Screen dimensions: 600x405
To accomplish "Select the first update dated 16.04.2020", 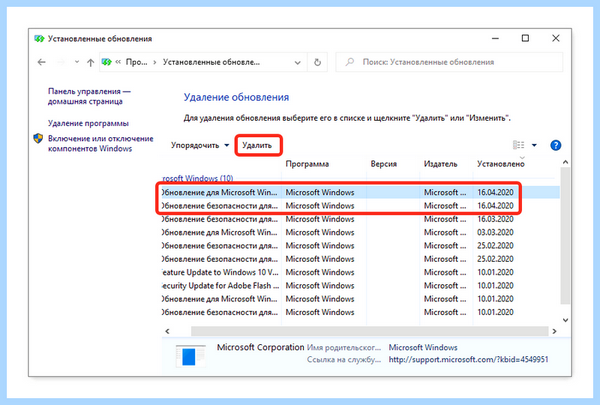I will tap(360, 192).
